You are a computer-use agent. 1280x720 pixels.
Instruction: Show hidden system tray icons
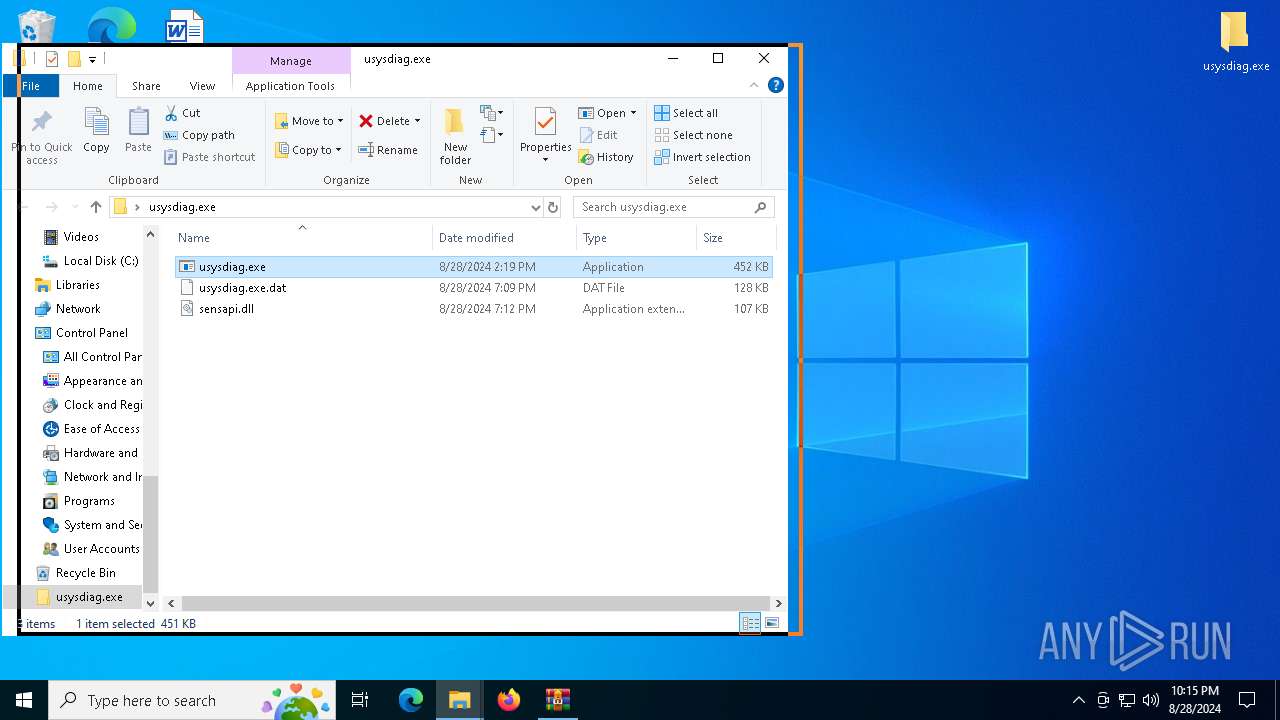pyautogui.click(x=1078, y=700)
